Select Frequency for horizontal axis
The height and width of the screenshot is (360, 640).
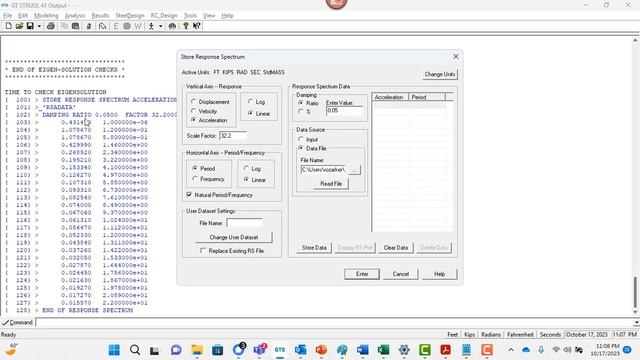(x=195, y=179)
